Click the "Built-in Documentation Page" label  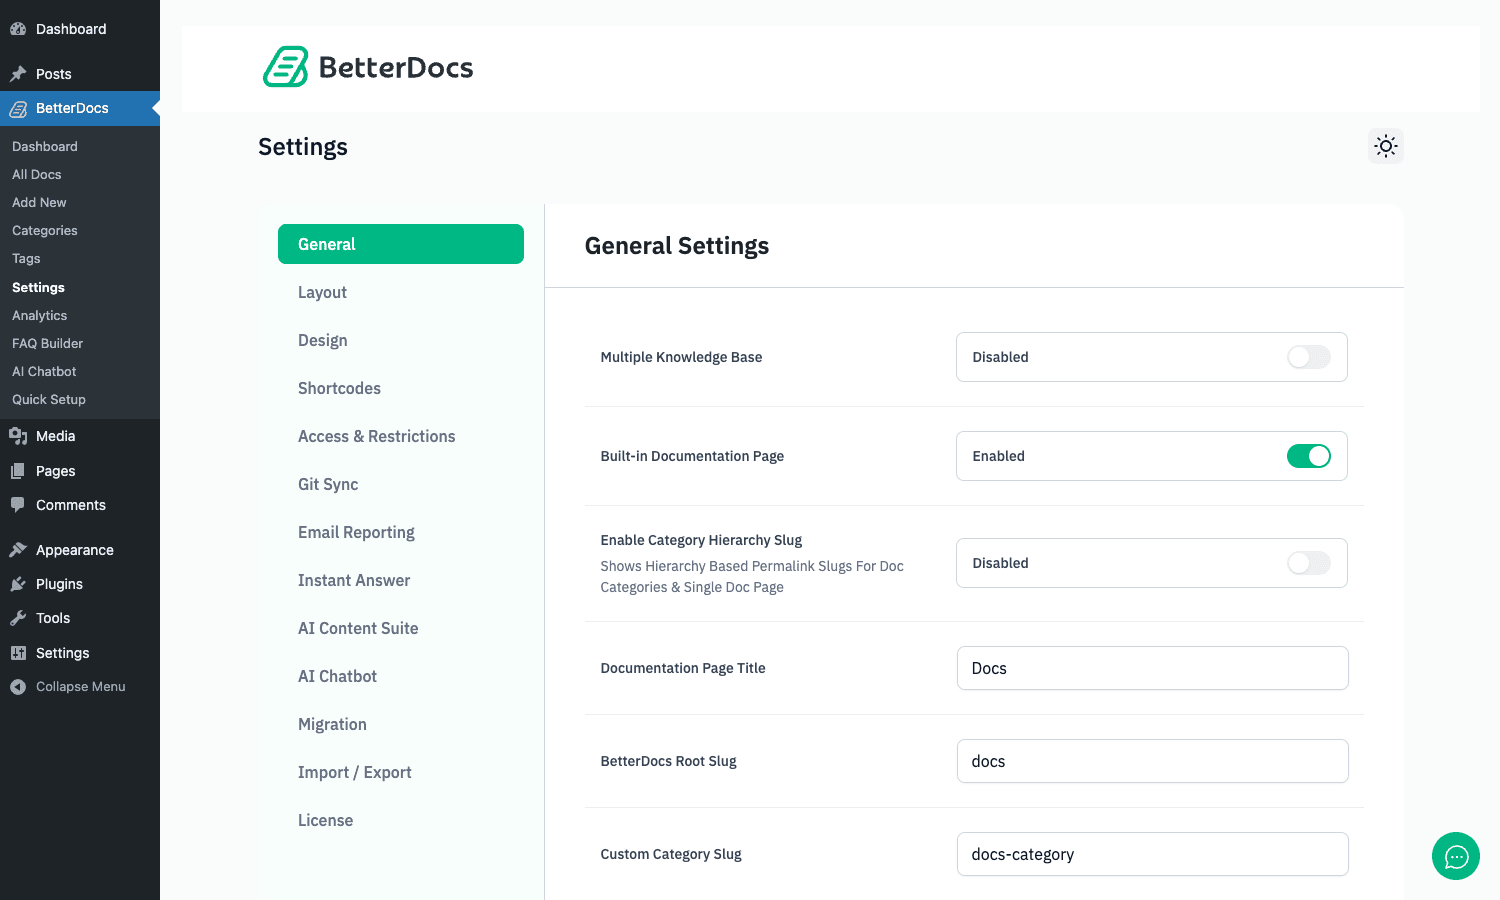click(692, 456)
